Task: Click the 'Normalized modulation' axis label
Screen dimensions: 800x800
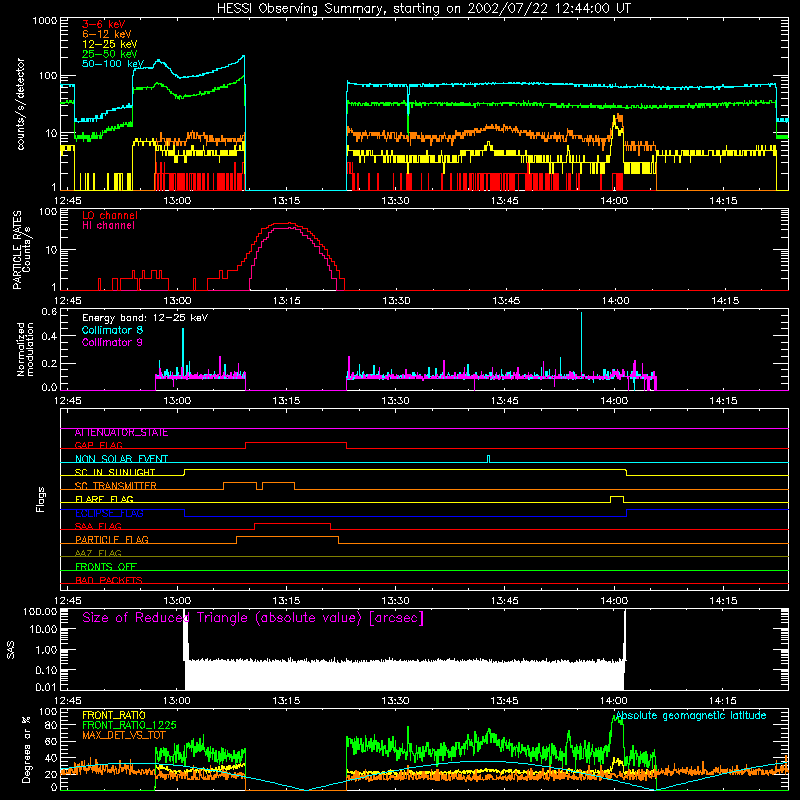Action: [x=25, y=349]
